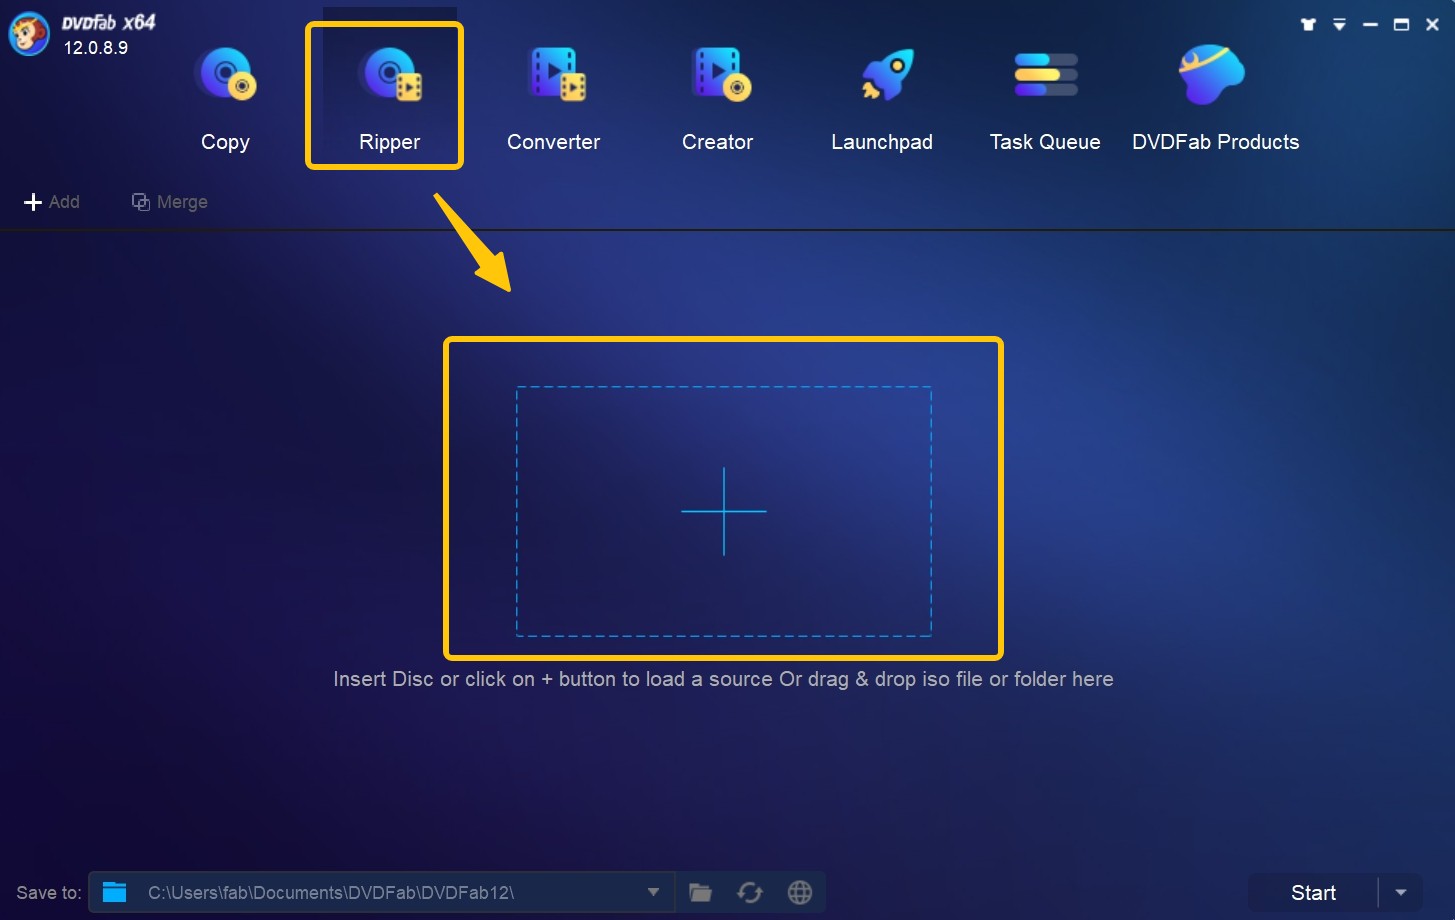Change skin via the t-shirt icon

1308,23
